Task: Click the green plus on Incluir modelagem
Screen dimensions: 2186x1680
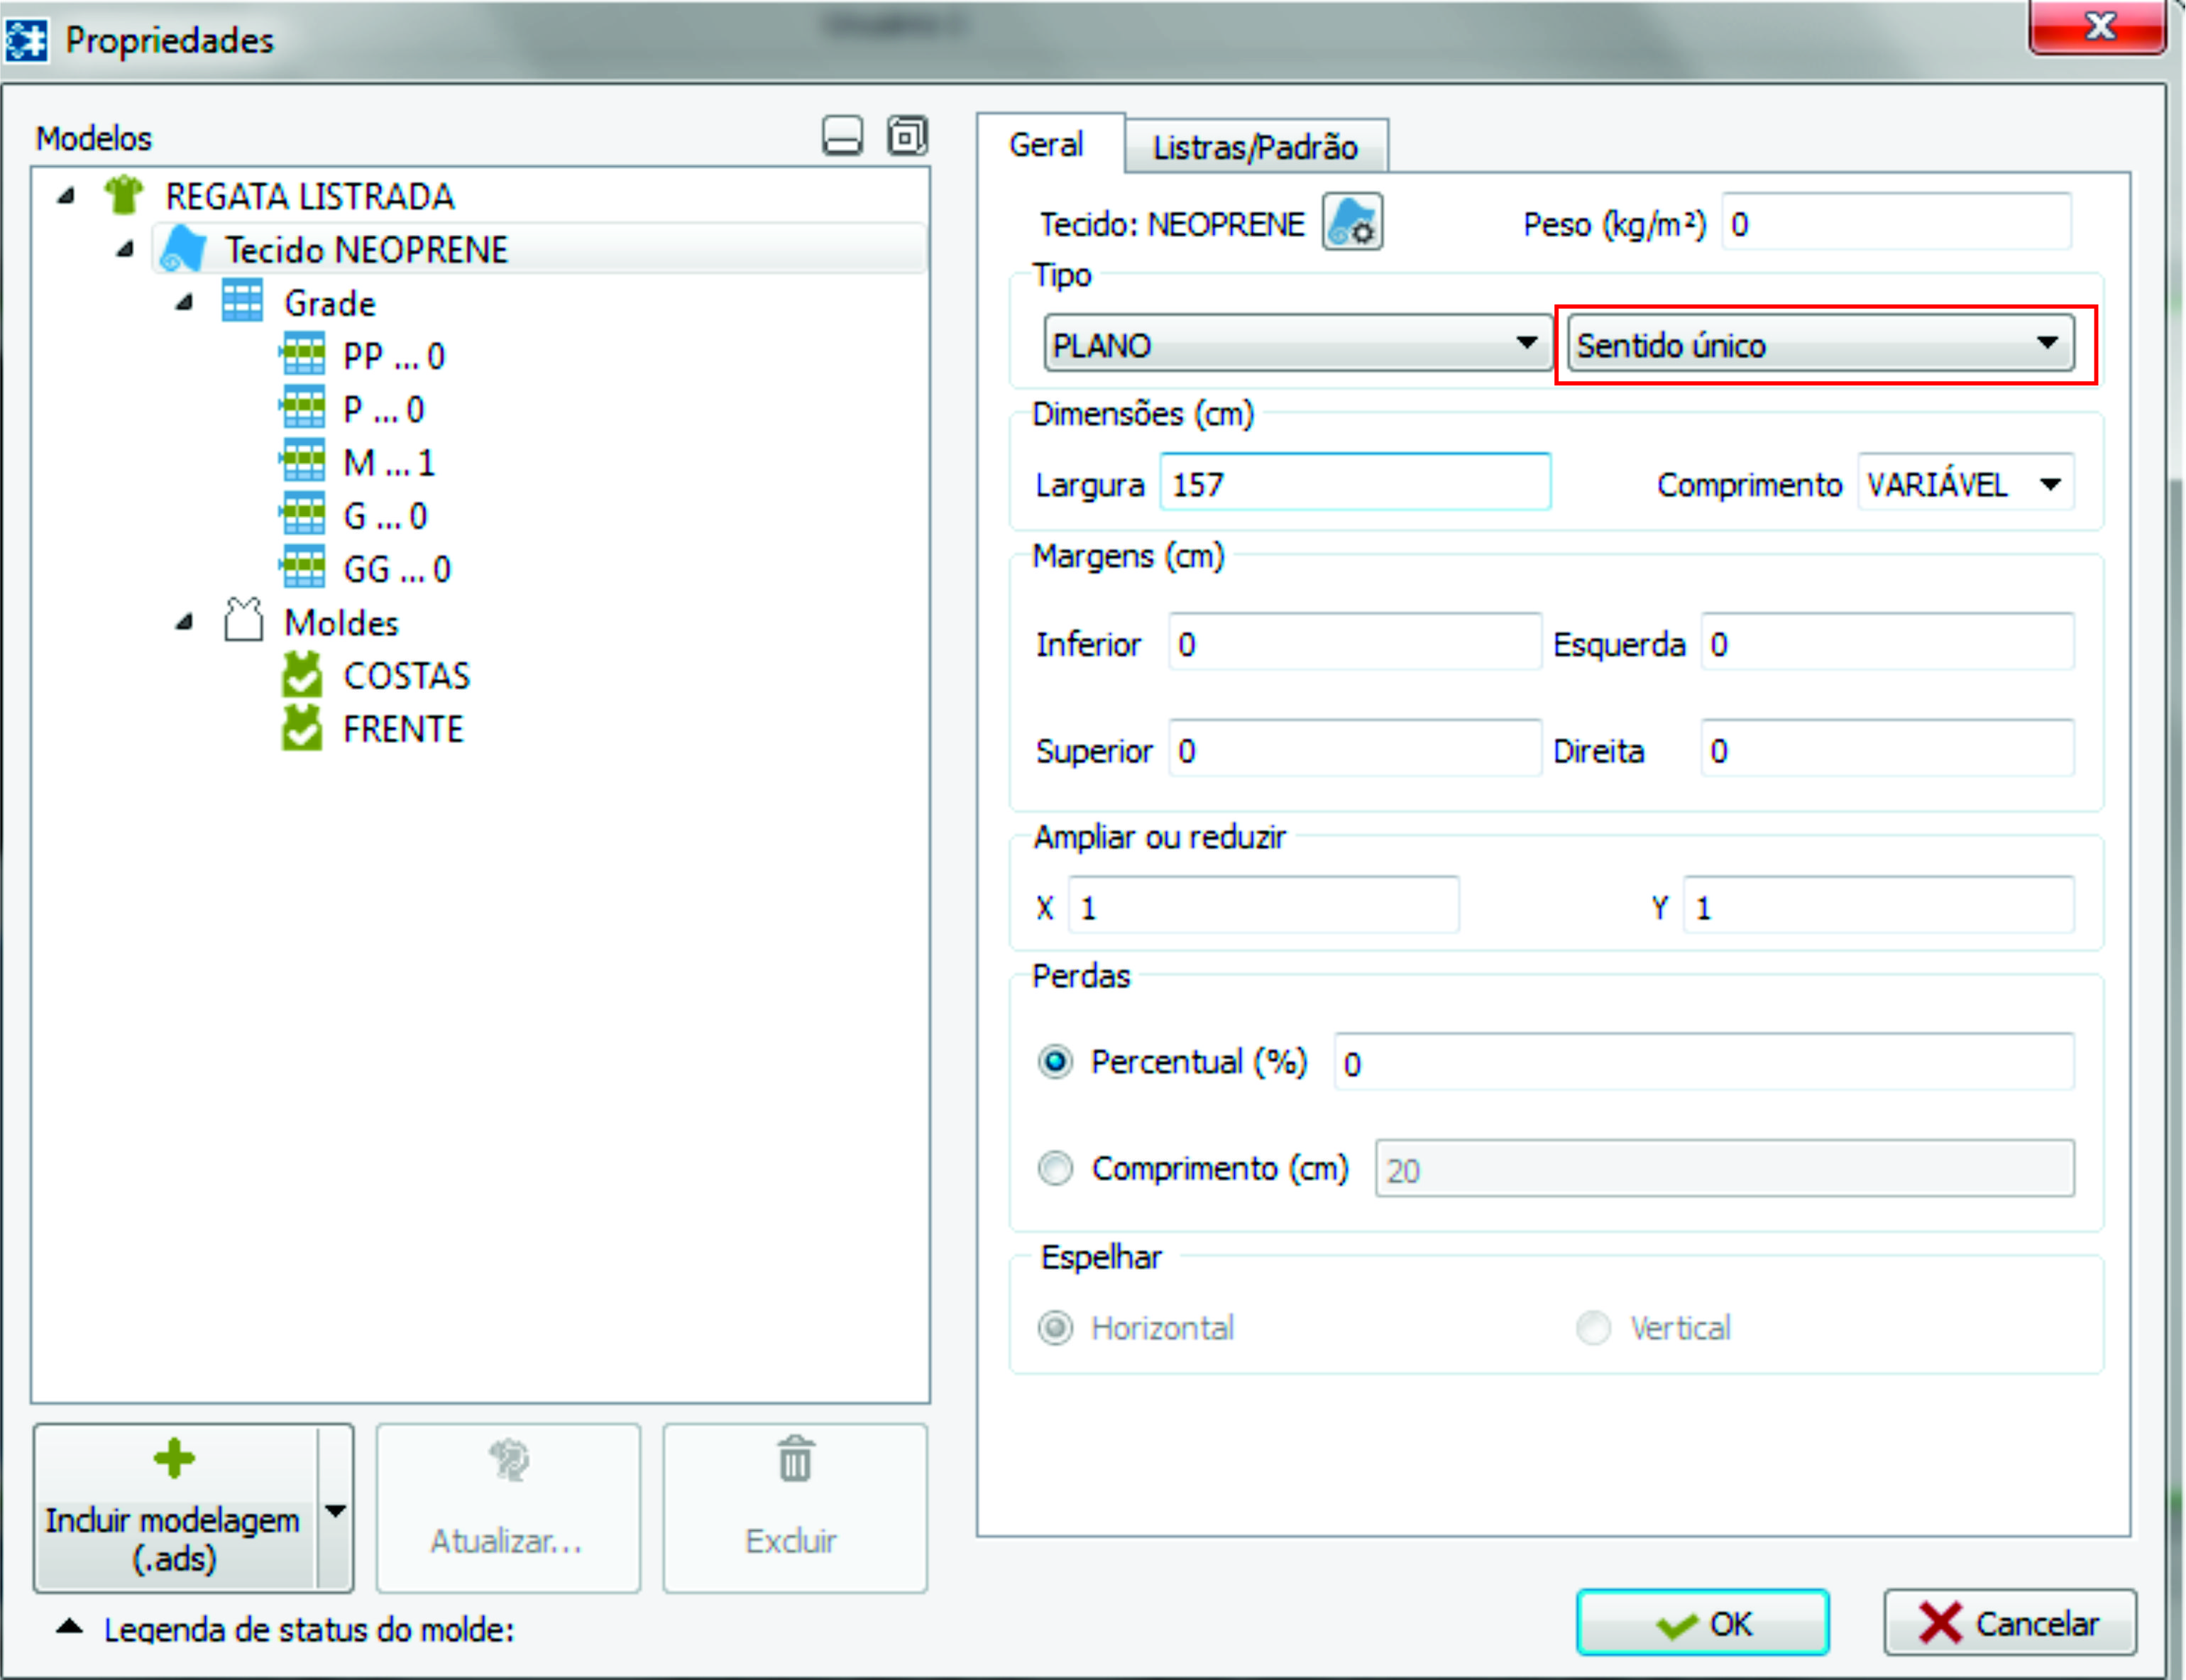Action: (174, 1459)
